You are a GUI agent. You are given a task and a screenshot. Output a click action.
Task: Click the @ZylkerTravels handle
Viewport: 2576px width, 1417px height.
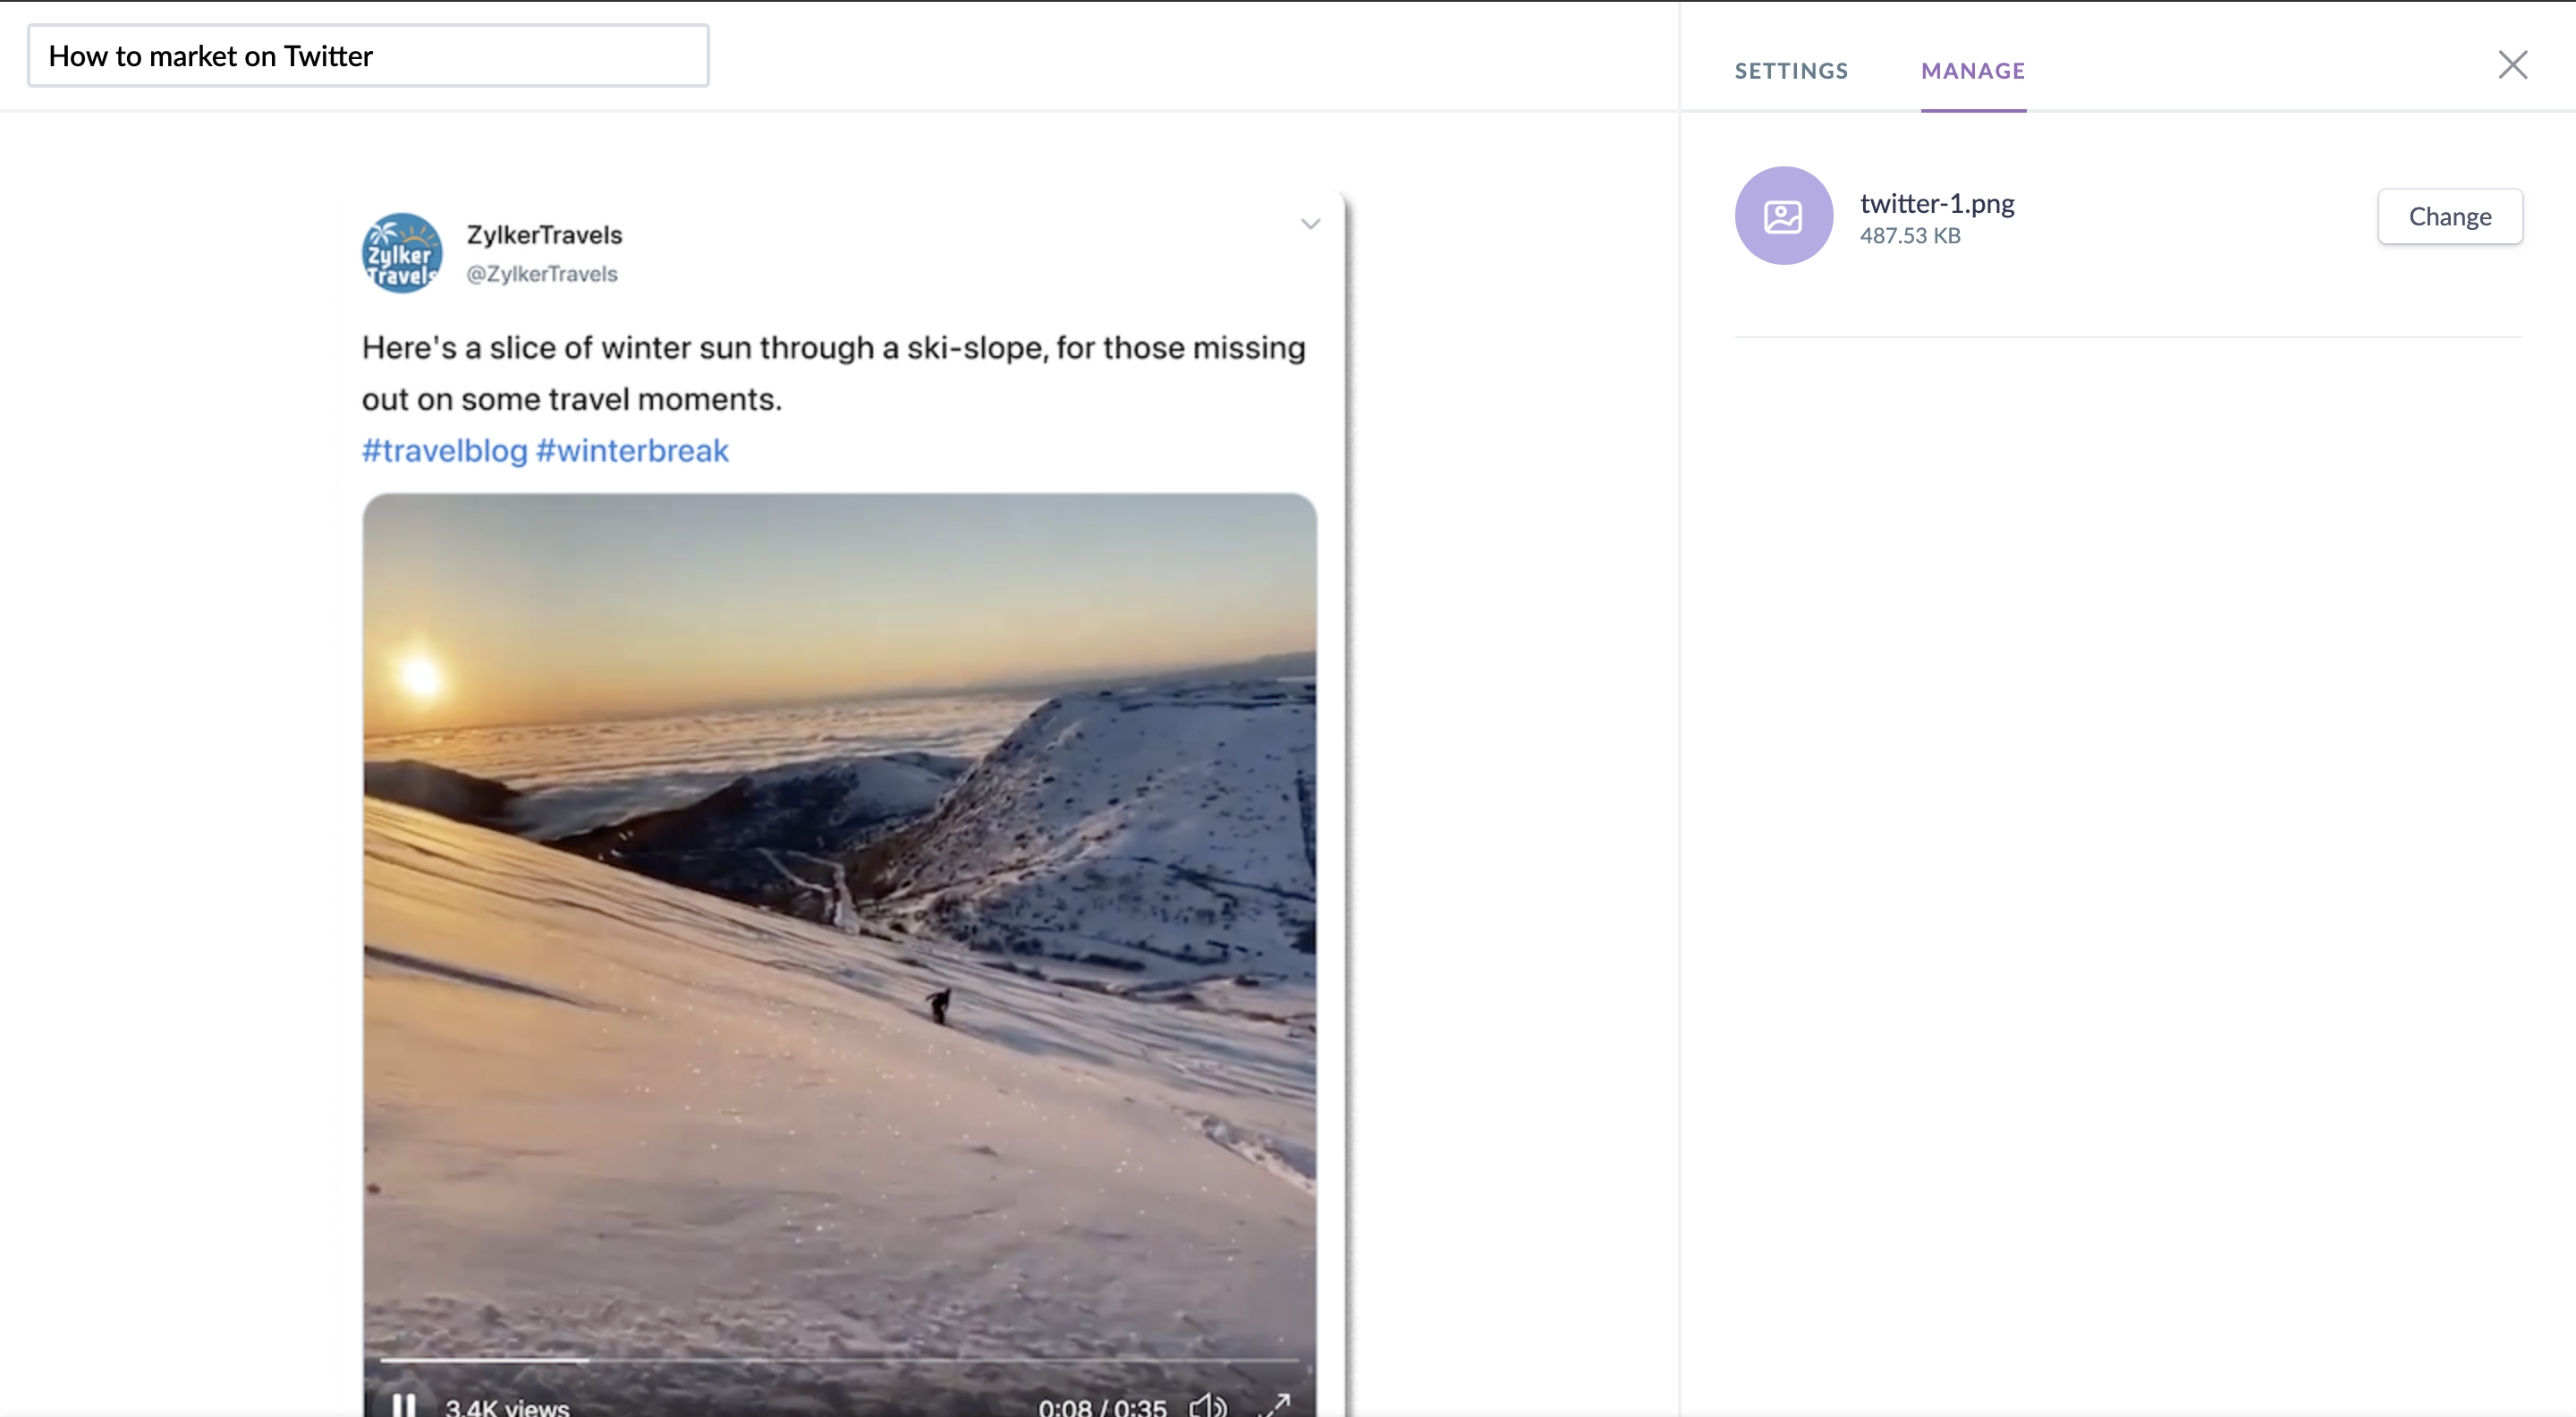542,274
